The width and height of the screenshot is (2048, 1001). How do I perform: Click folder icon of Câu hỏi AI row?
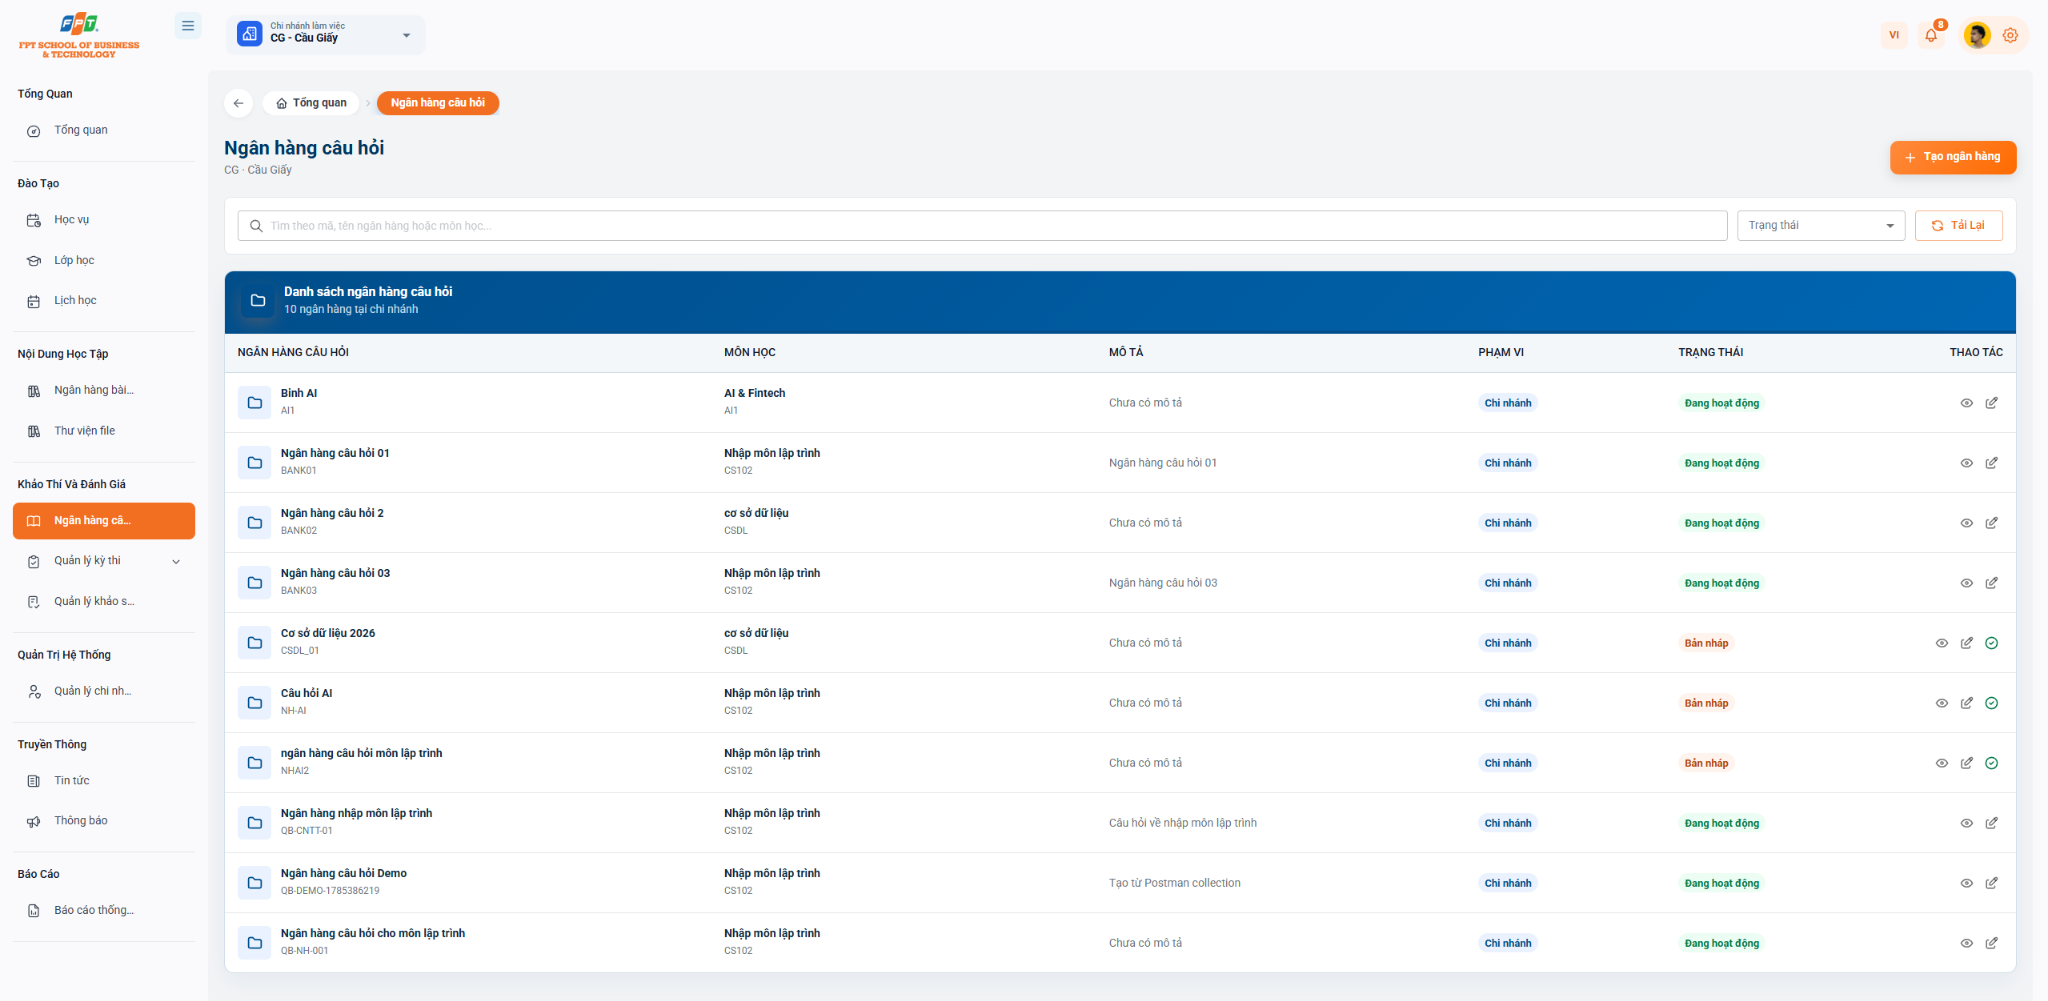click(255, 703)
